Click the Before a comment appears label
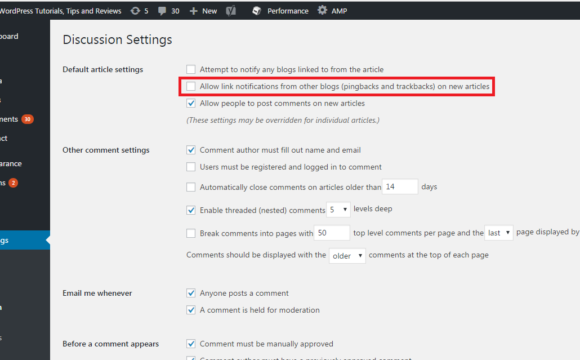Image resolution: width=580 pixels, height=360 pixels. point(111,344)
